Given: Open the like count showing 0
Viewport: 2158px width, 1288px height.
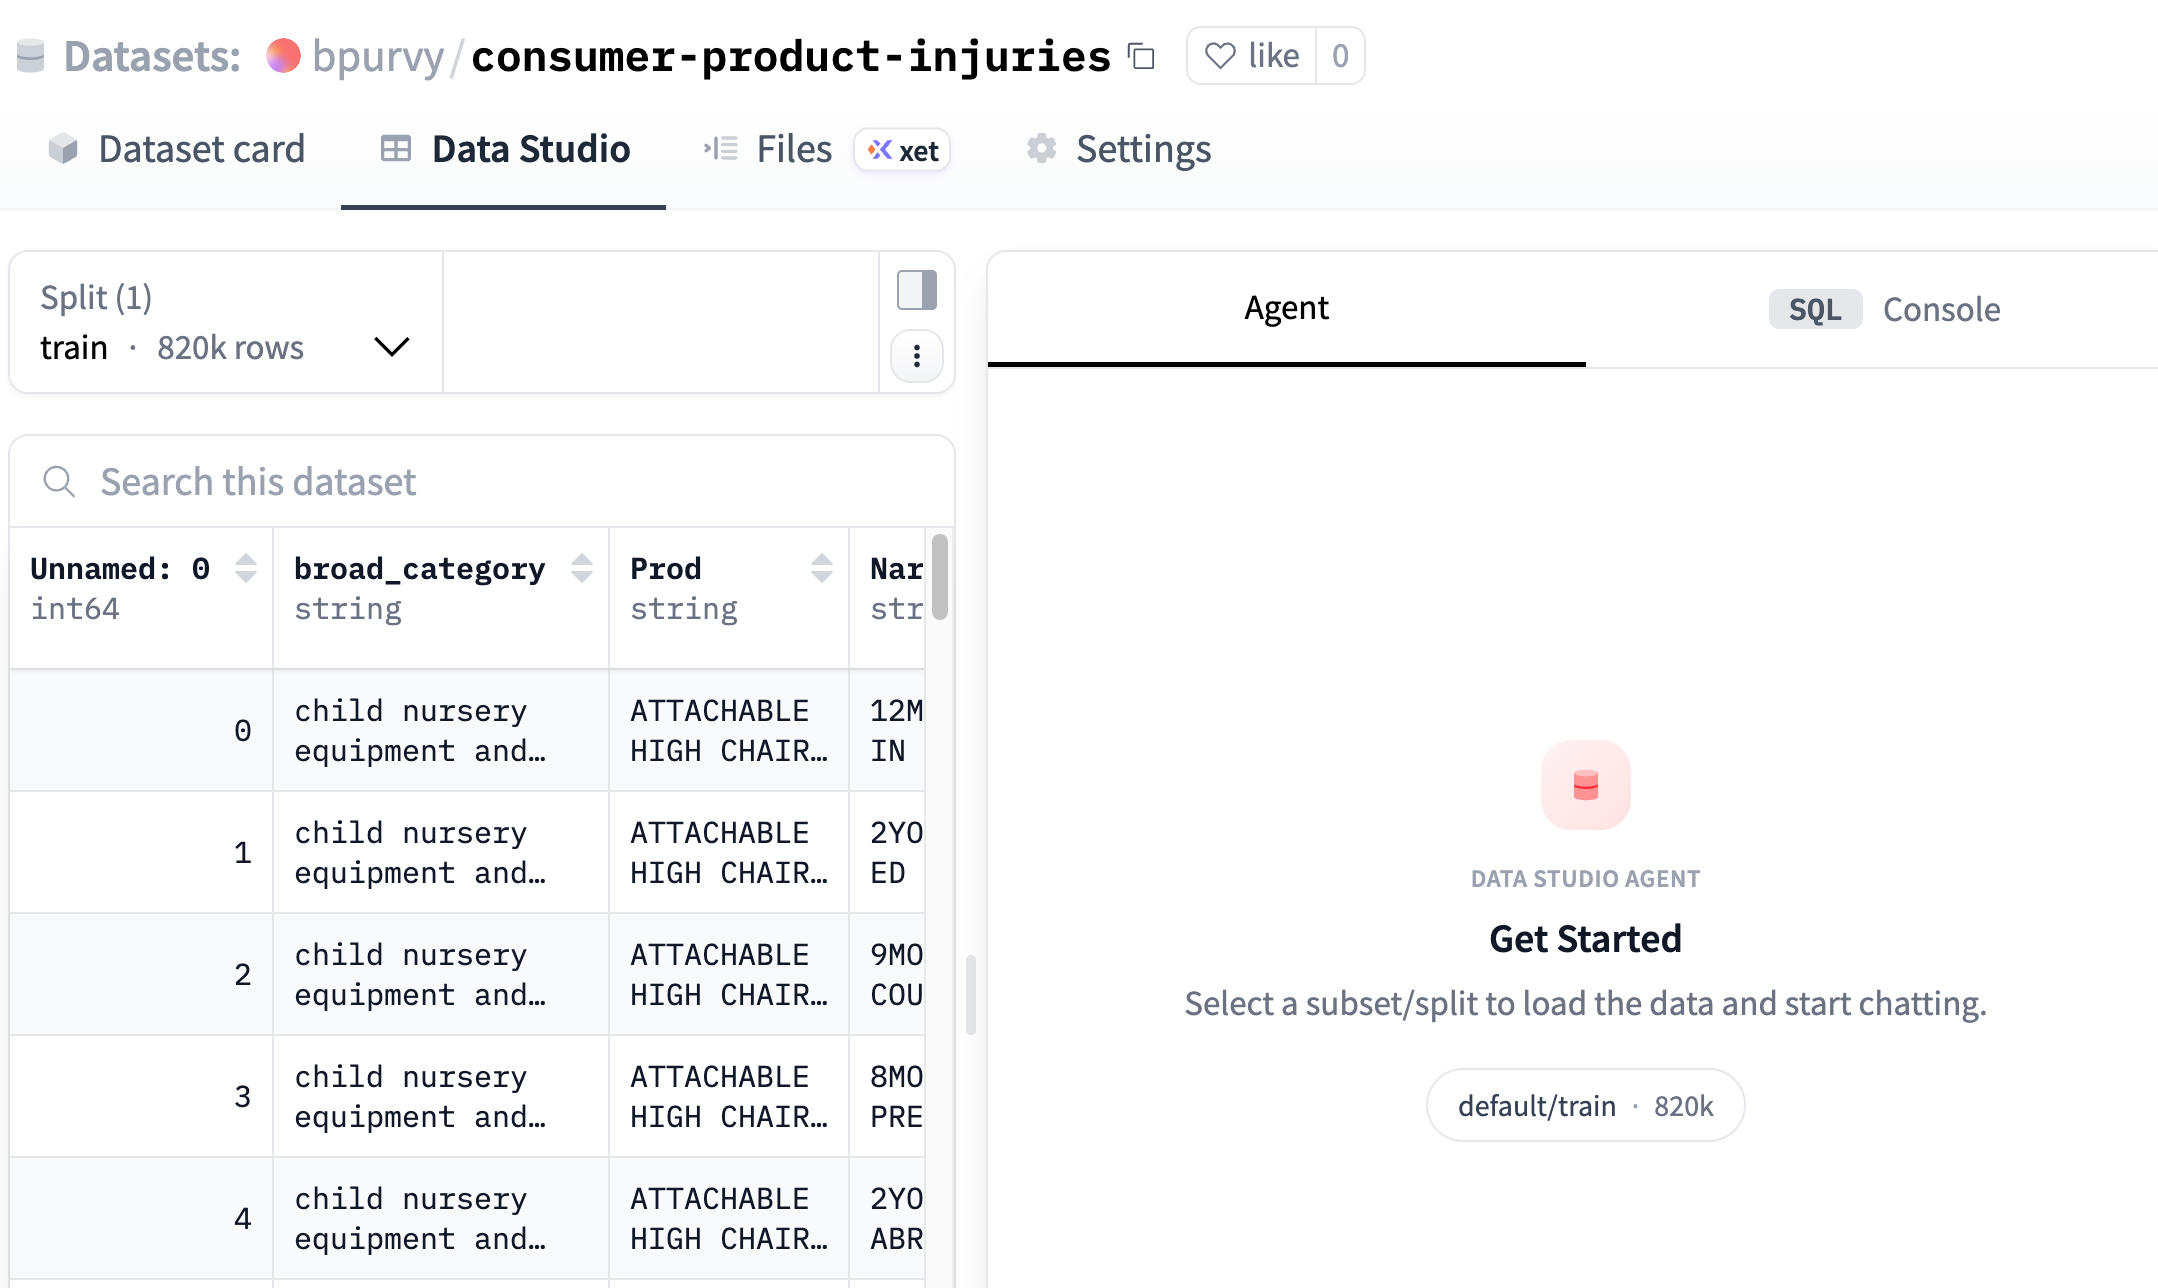Looking at the screenshot, I should tap(1340, 56).
